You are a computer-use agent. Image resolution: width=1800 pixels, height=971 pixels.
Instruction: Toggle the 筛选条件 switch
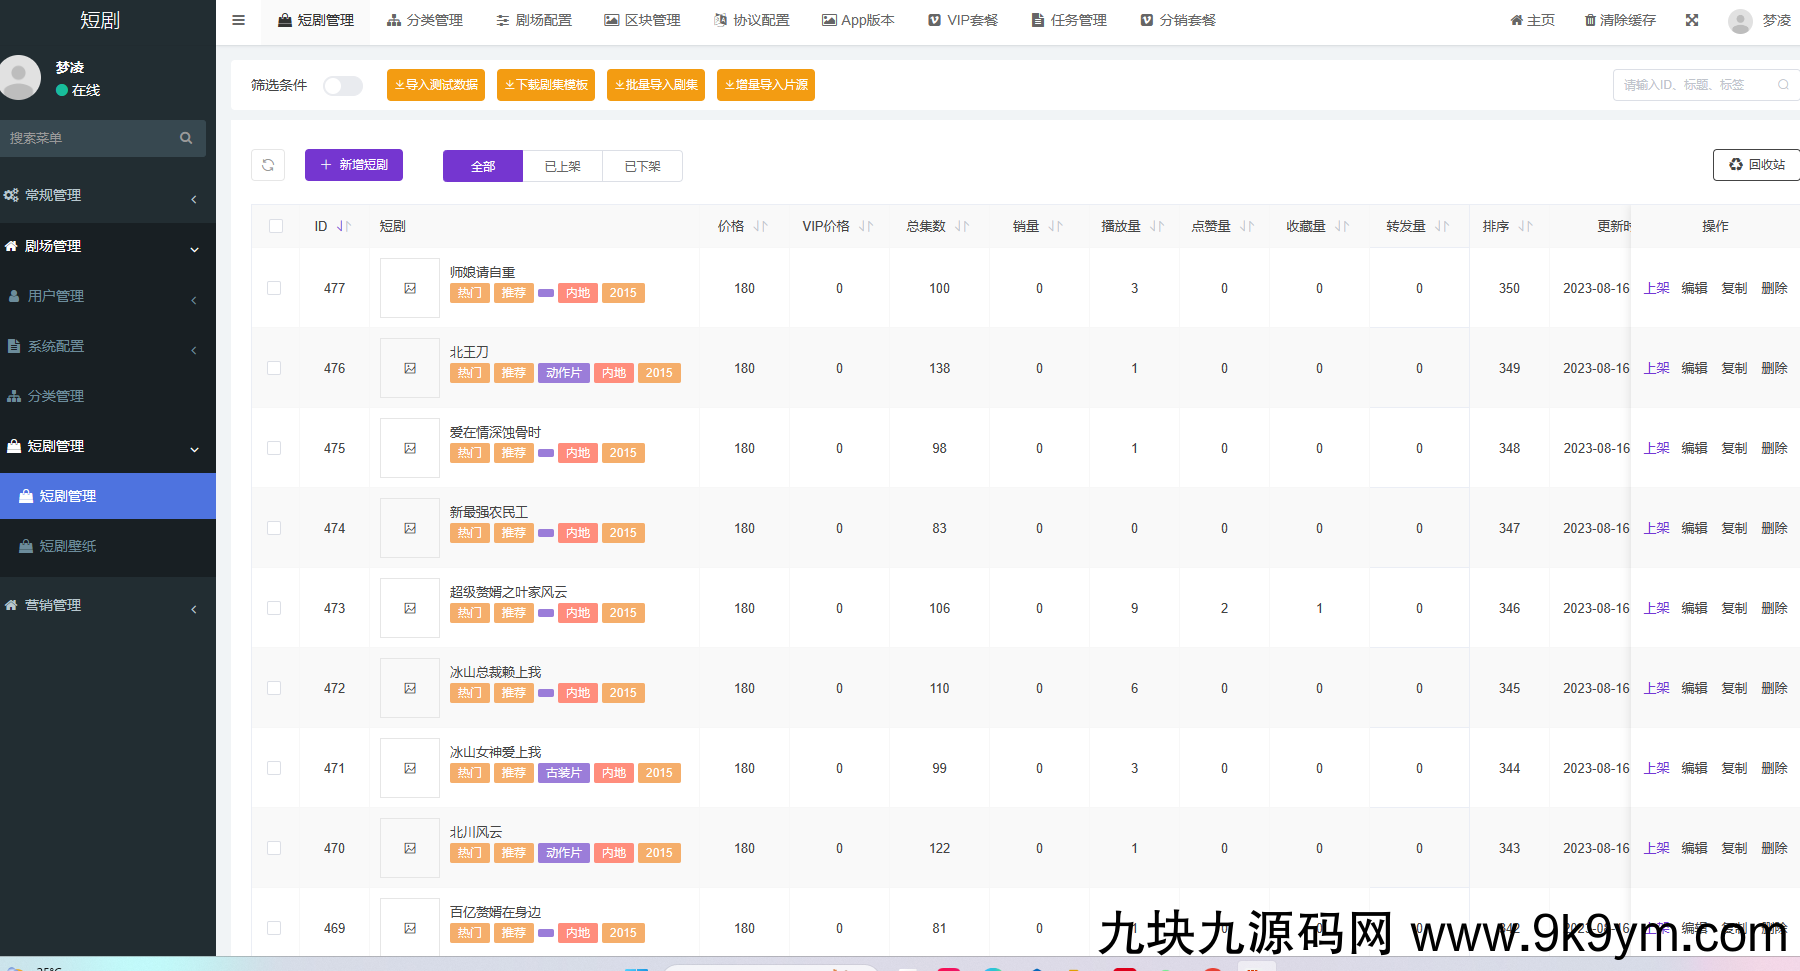(343, 86)
